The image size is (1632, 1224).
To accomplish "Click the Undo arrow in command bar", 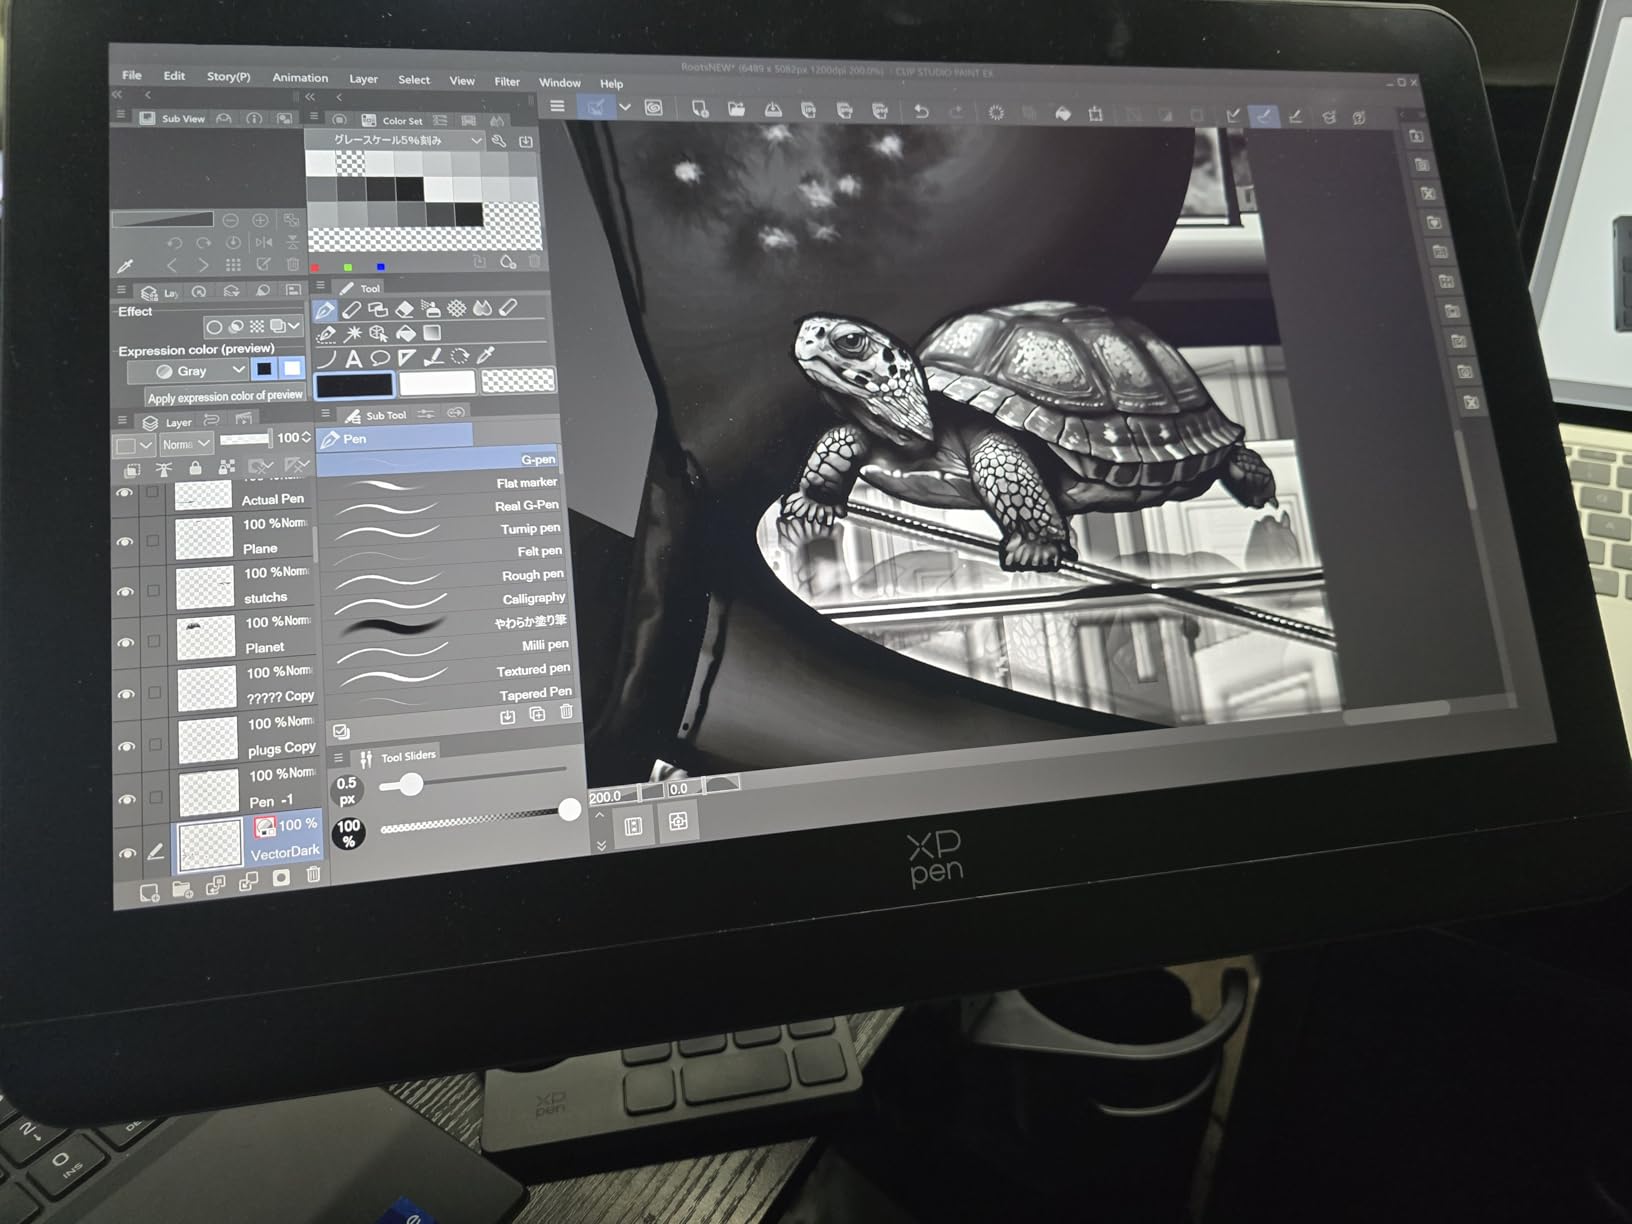I will pos(921,112).
